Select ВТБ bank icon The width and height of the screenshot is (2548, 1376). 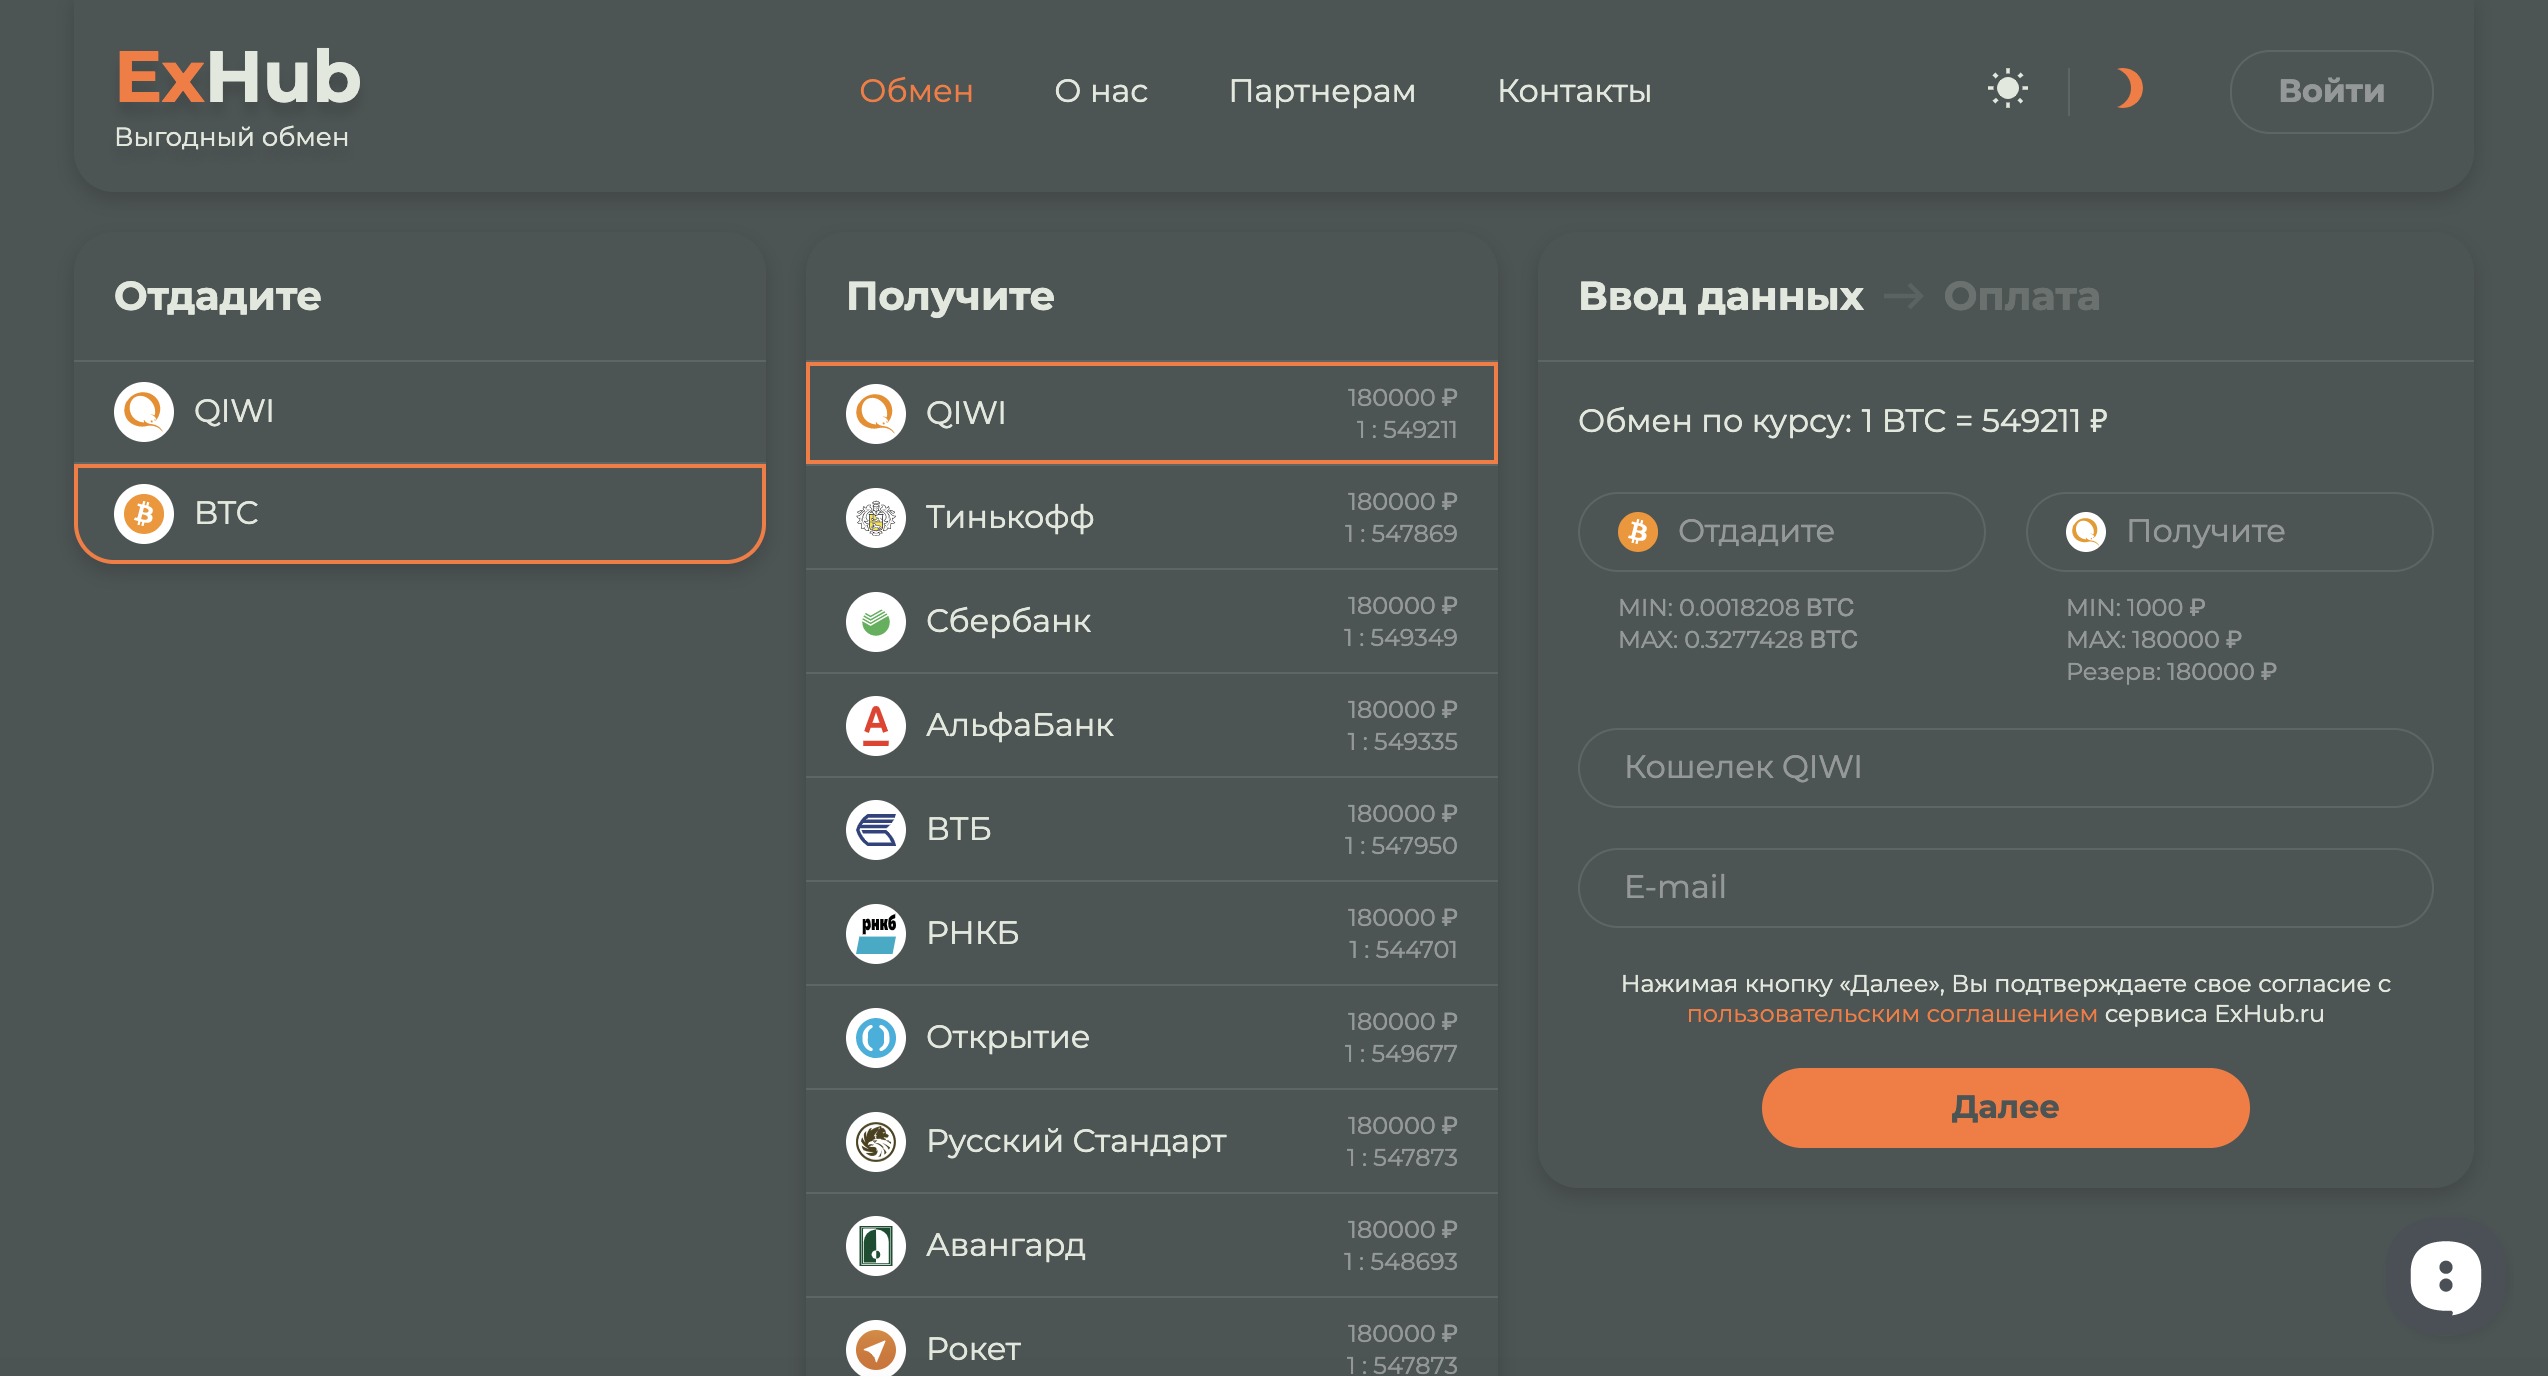876,830
